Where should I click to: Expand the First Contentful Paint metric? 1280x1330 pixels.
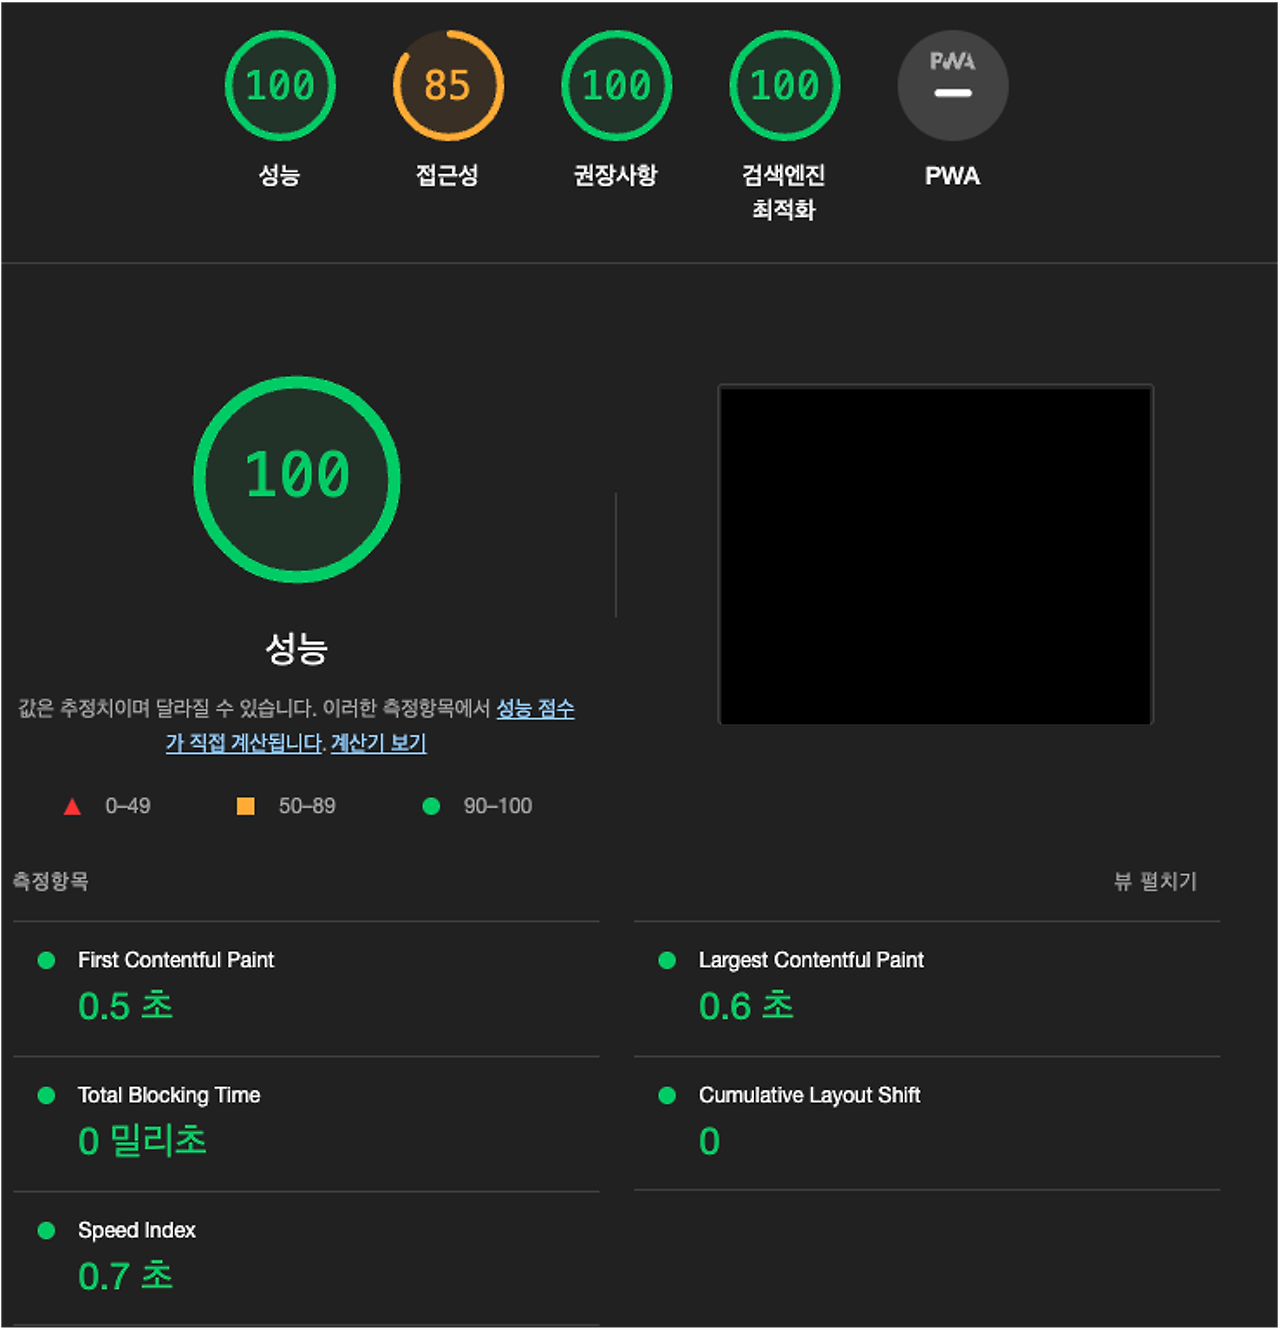click(176, 960)
